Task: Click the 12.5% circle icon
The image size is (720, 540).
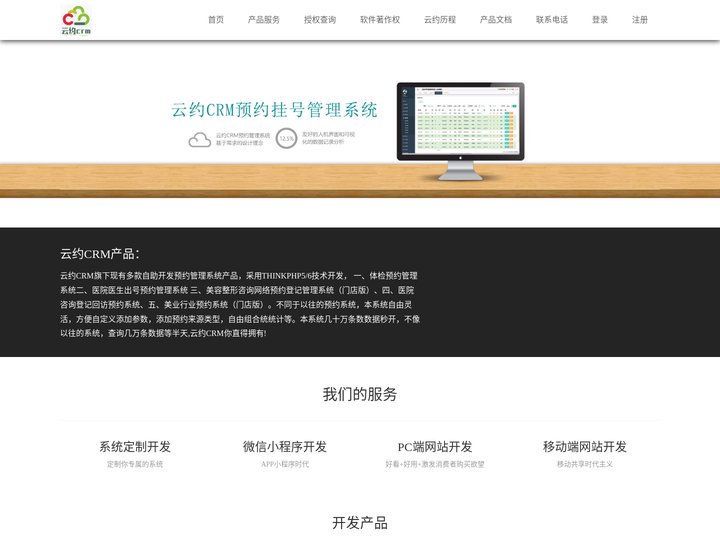Action: point(287,138)
